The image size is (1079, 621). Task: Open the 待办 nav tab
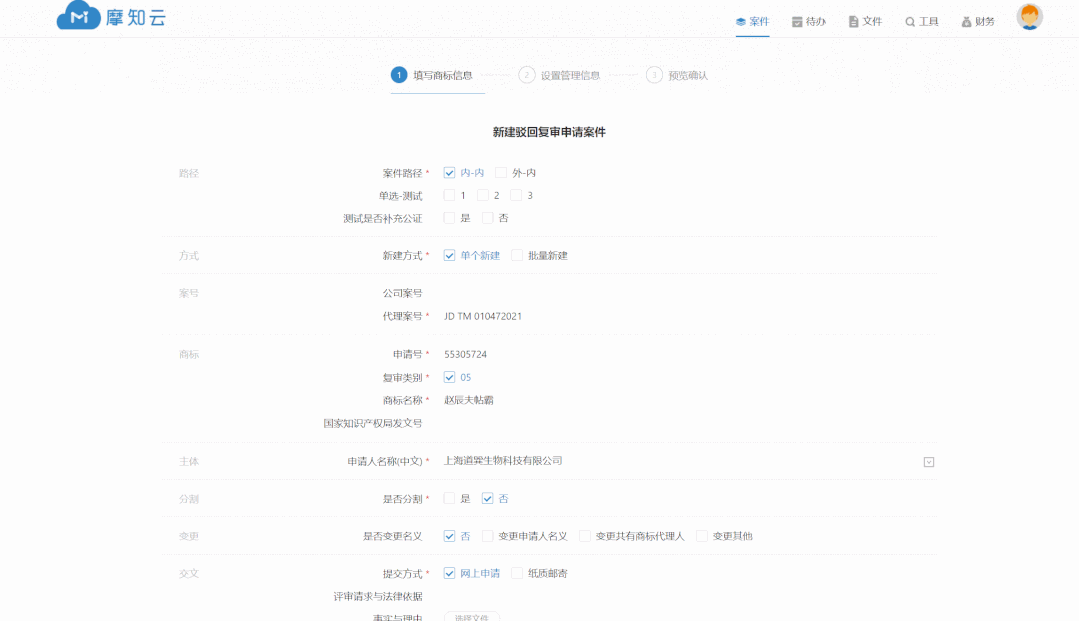click(809, 22)
